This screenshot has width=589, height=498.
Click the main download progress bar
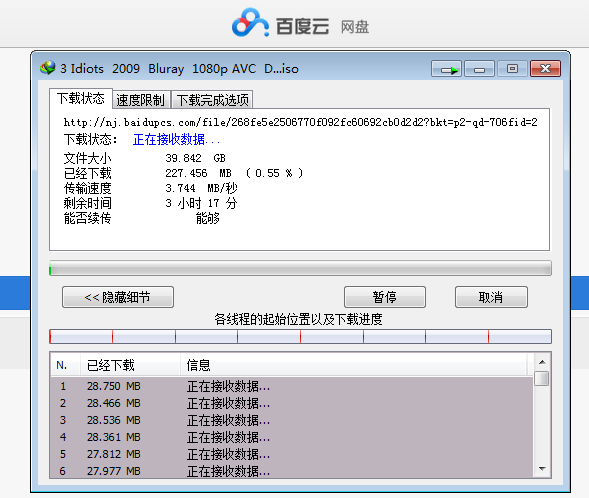pos(300,268)
